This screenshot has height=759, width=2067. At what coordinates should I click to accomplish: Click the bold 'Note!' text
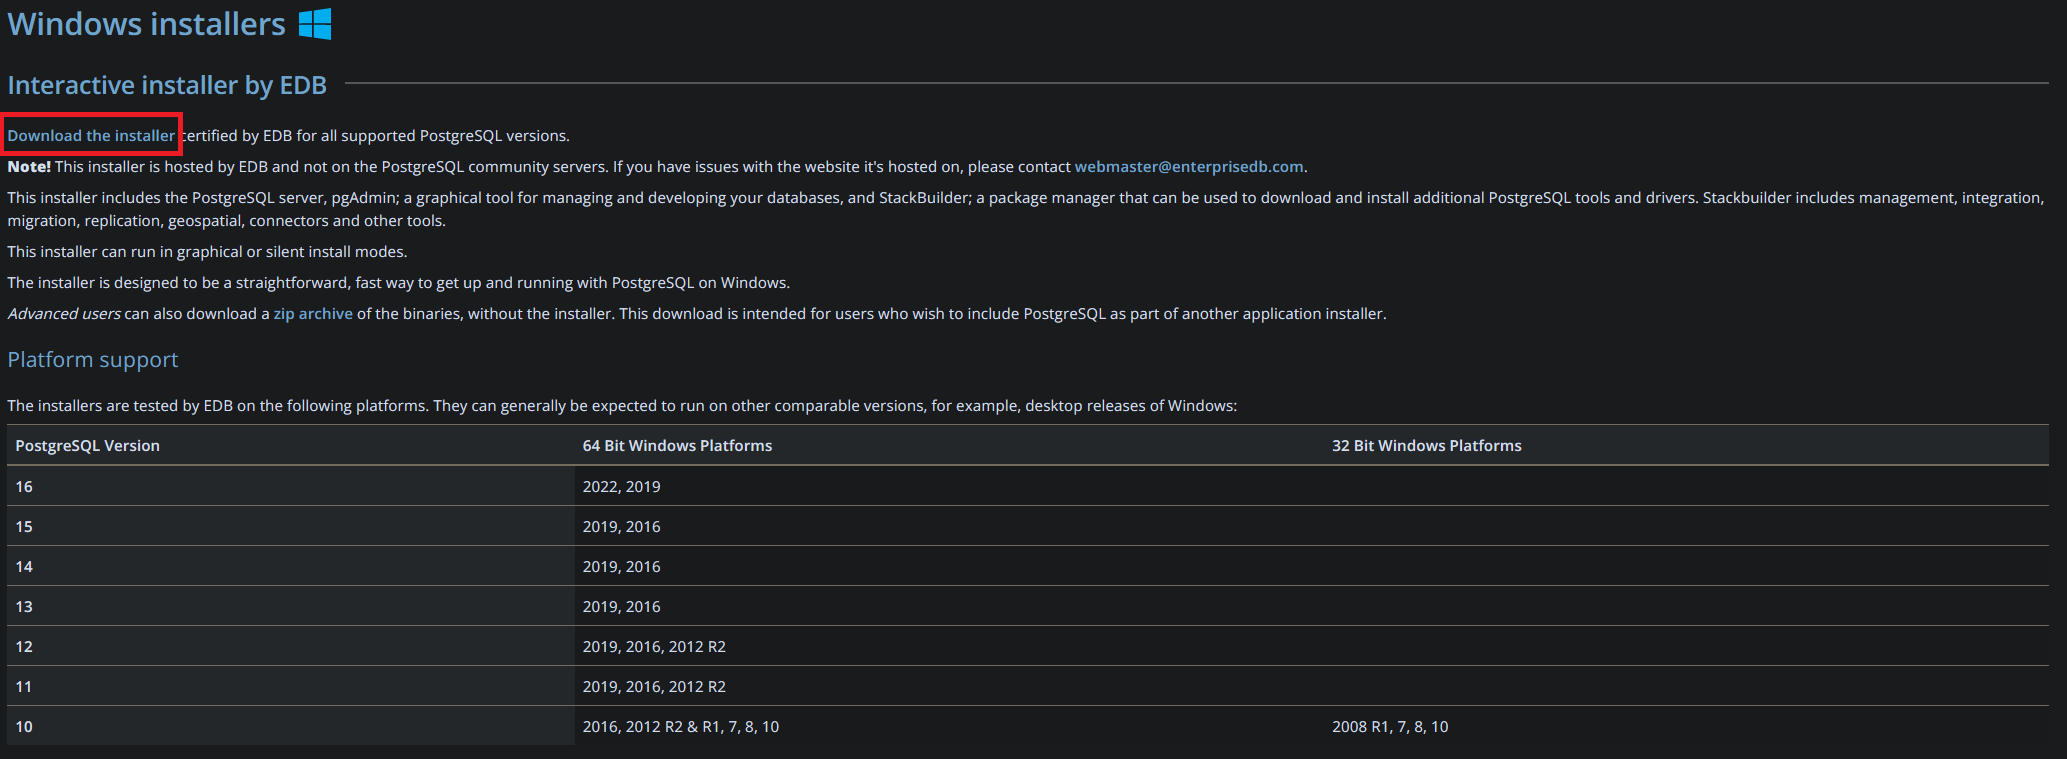pos(29,167)
